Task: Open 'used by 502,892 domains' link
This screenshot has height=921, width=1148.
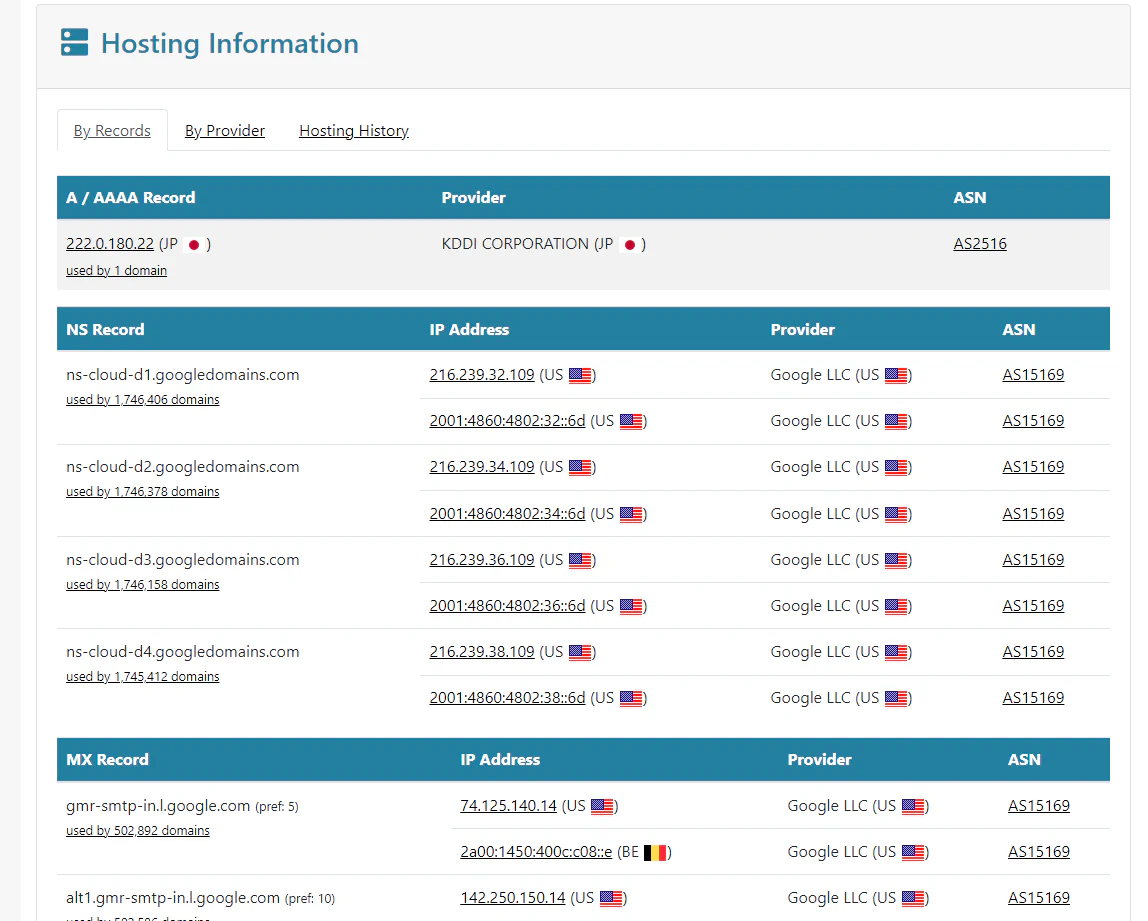Action: click(138, 831)
